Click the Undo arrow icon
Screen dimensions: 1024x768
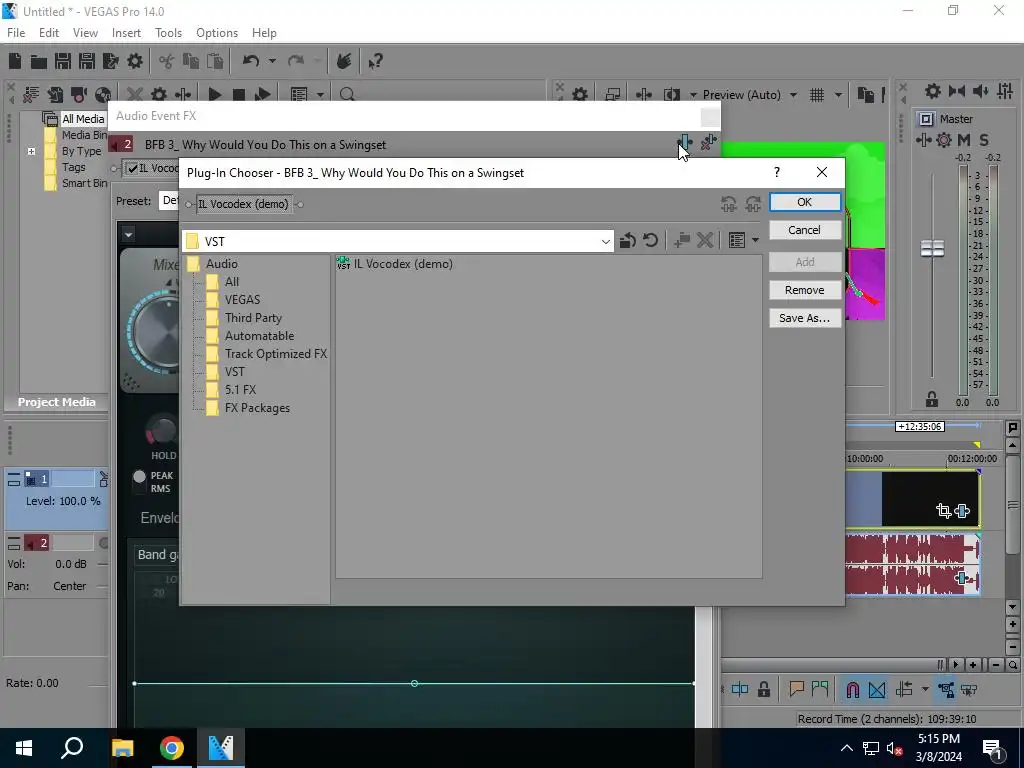tap(251, 61)
